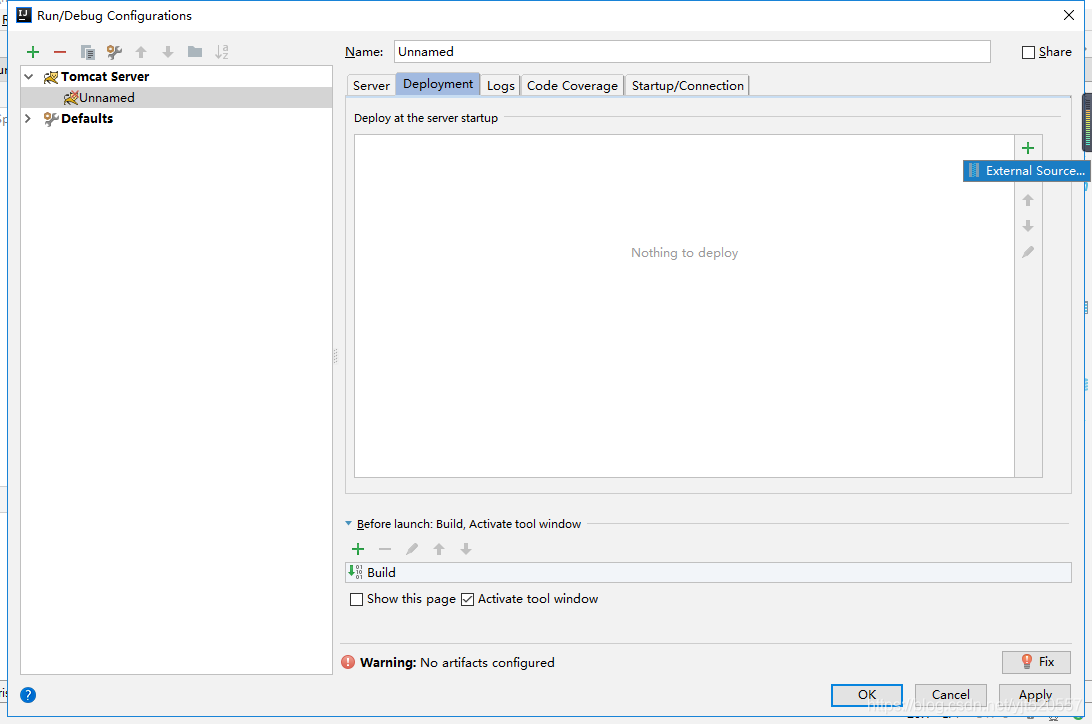This screenshot has width=1092, height=724.
Task: Toggle the Share checkbox
Action: (x=1028, y=52)
